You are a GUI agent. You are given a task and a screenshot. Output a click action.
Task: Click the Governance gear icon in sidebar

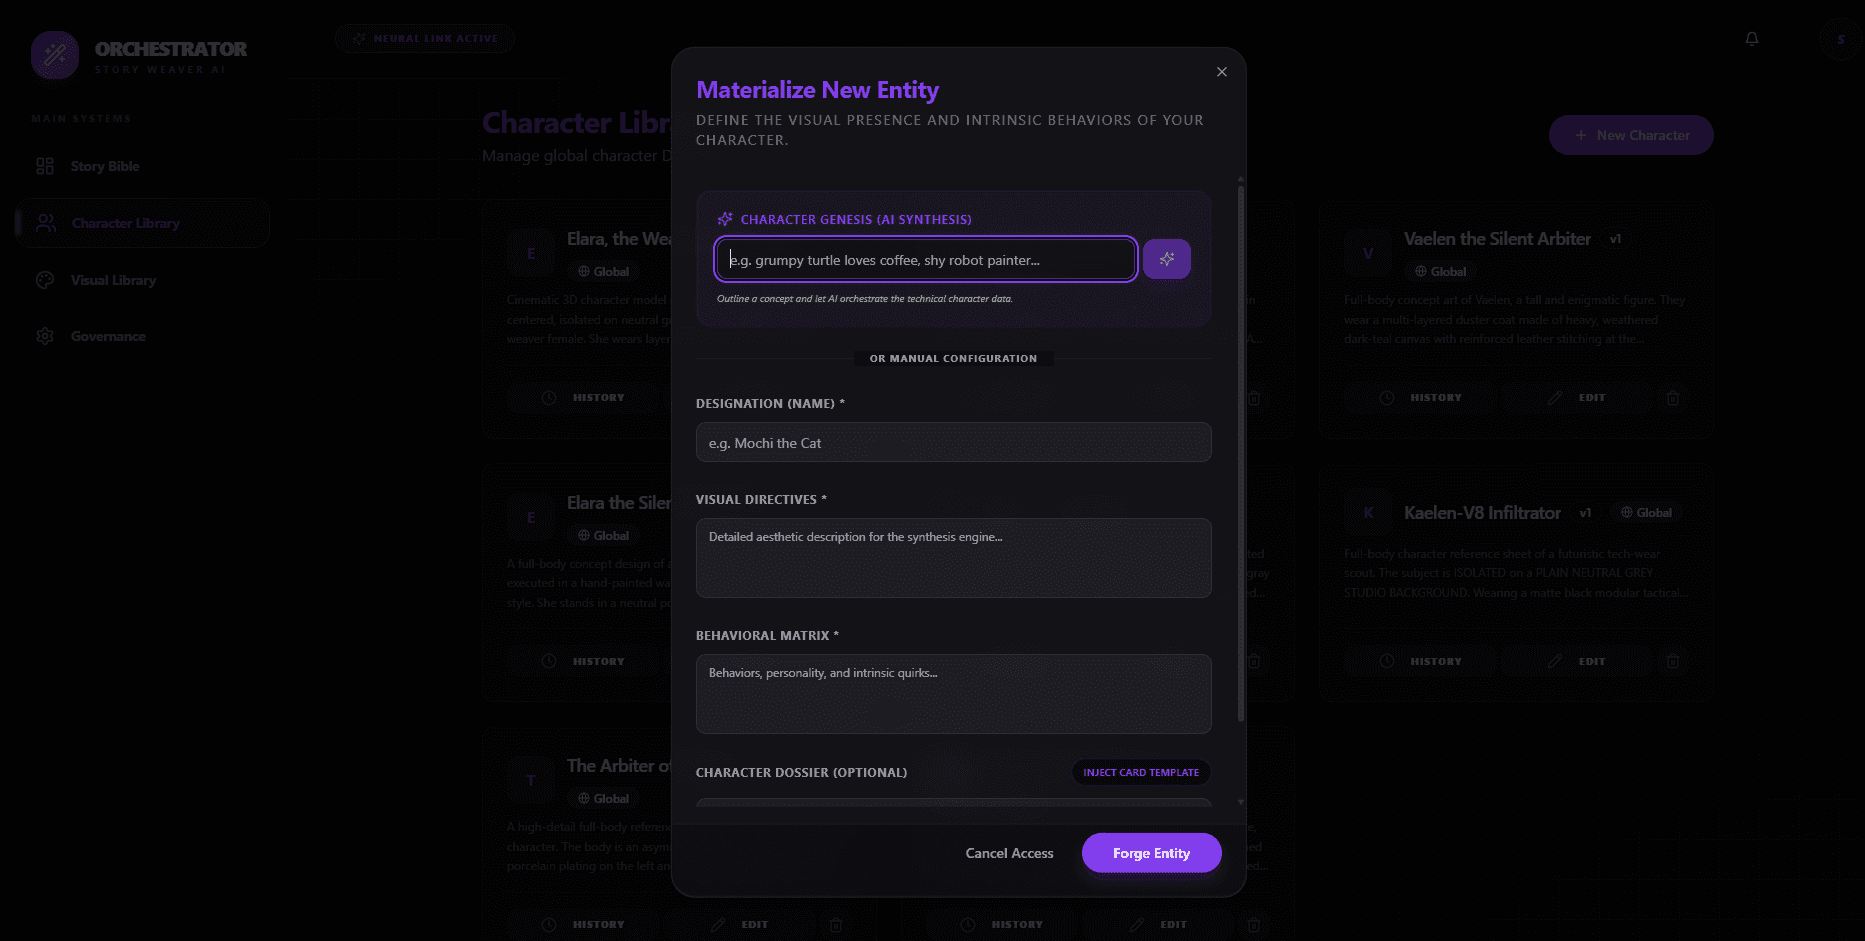click(x=45, y=336)
